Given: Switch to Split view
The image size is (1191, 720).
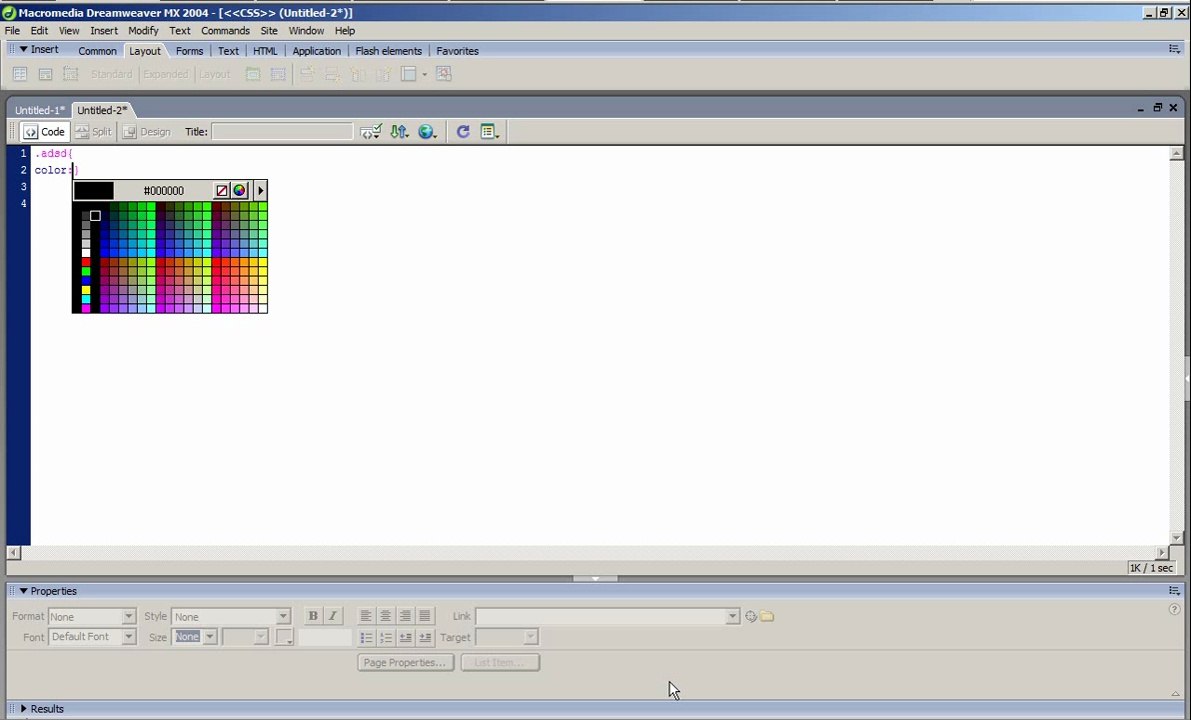Looking at the screenshot, I should pyautogui.click(x=93, y=131).
